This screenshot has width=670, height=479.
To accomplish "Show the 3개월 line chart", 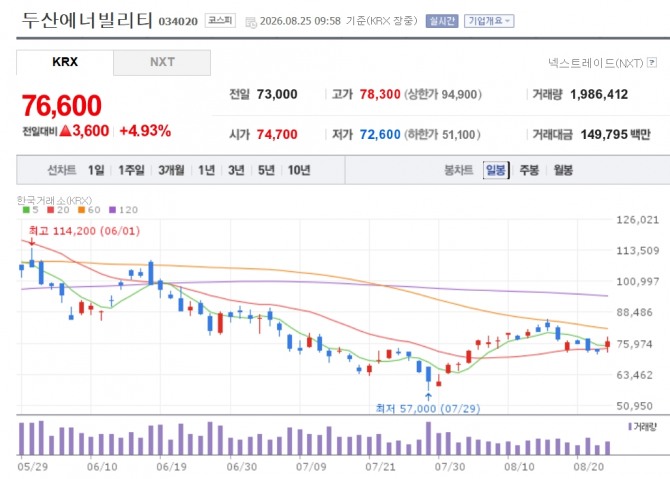I will coord(171,170).
